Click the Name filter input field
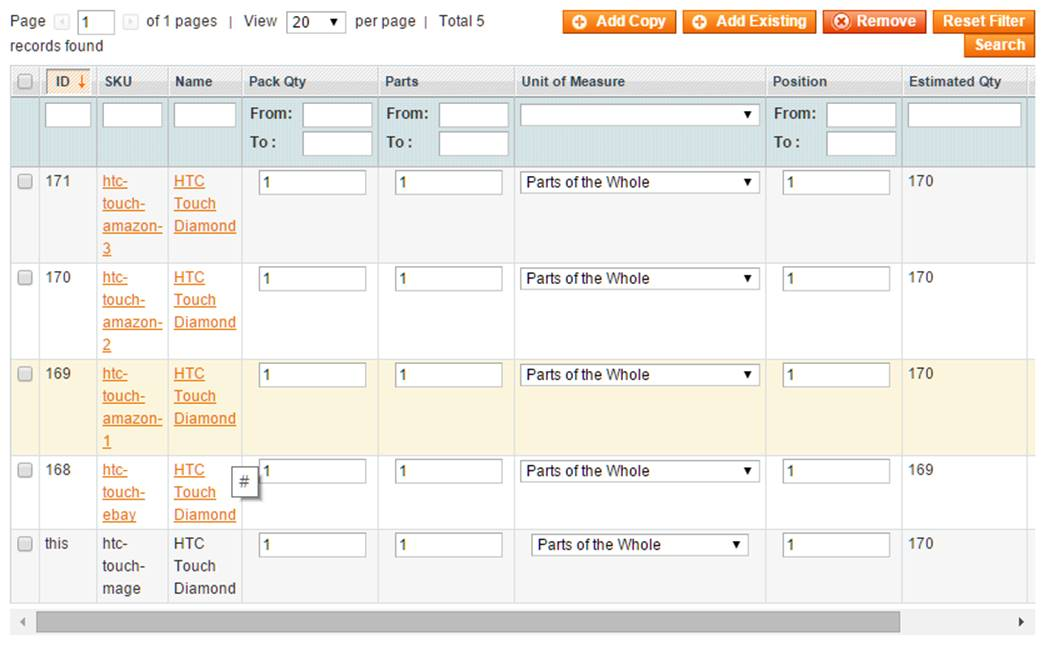 point(205,115)
